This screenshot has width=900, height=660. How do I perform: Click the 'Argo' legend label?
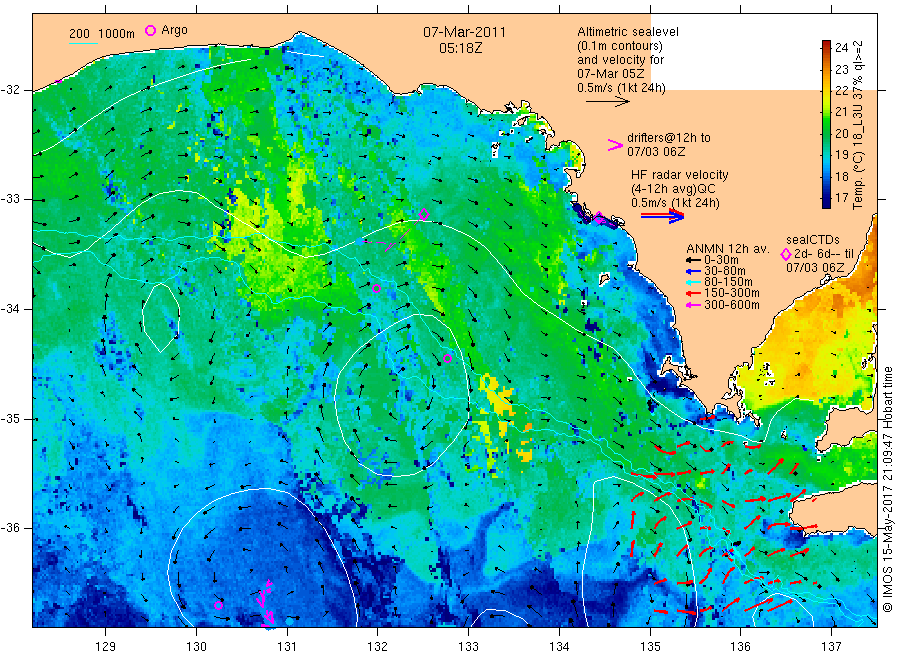point(174,30)
